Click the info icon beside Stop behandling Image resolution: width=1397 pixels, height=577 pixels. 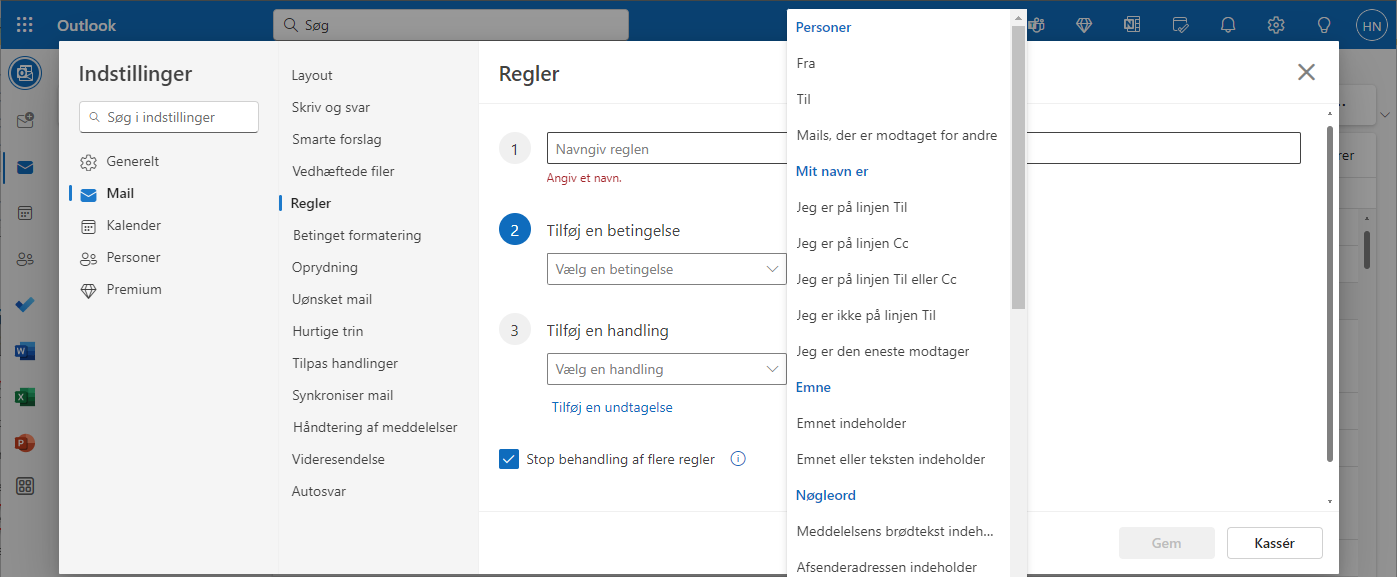[x=738, y=459]
